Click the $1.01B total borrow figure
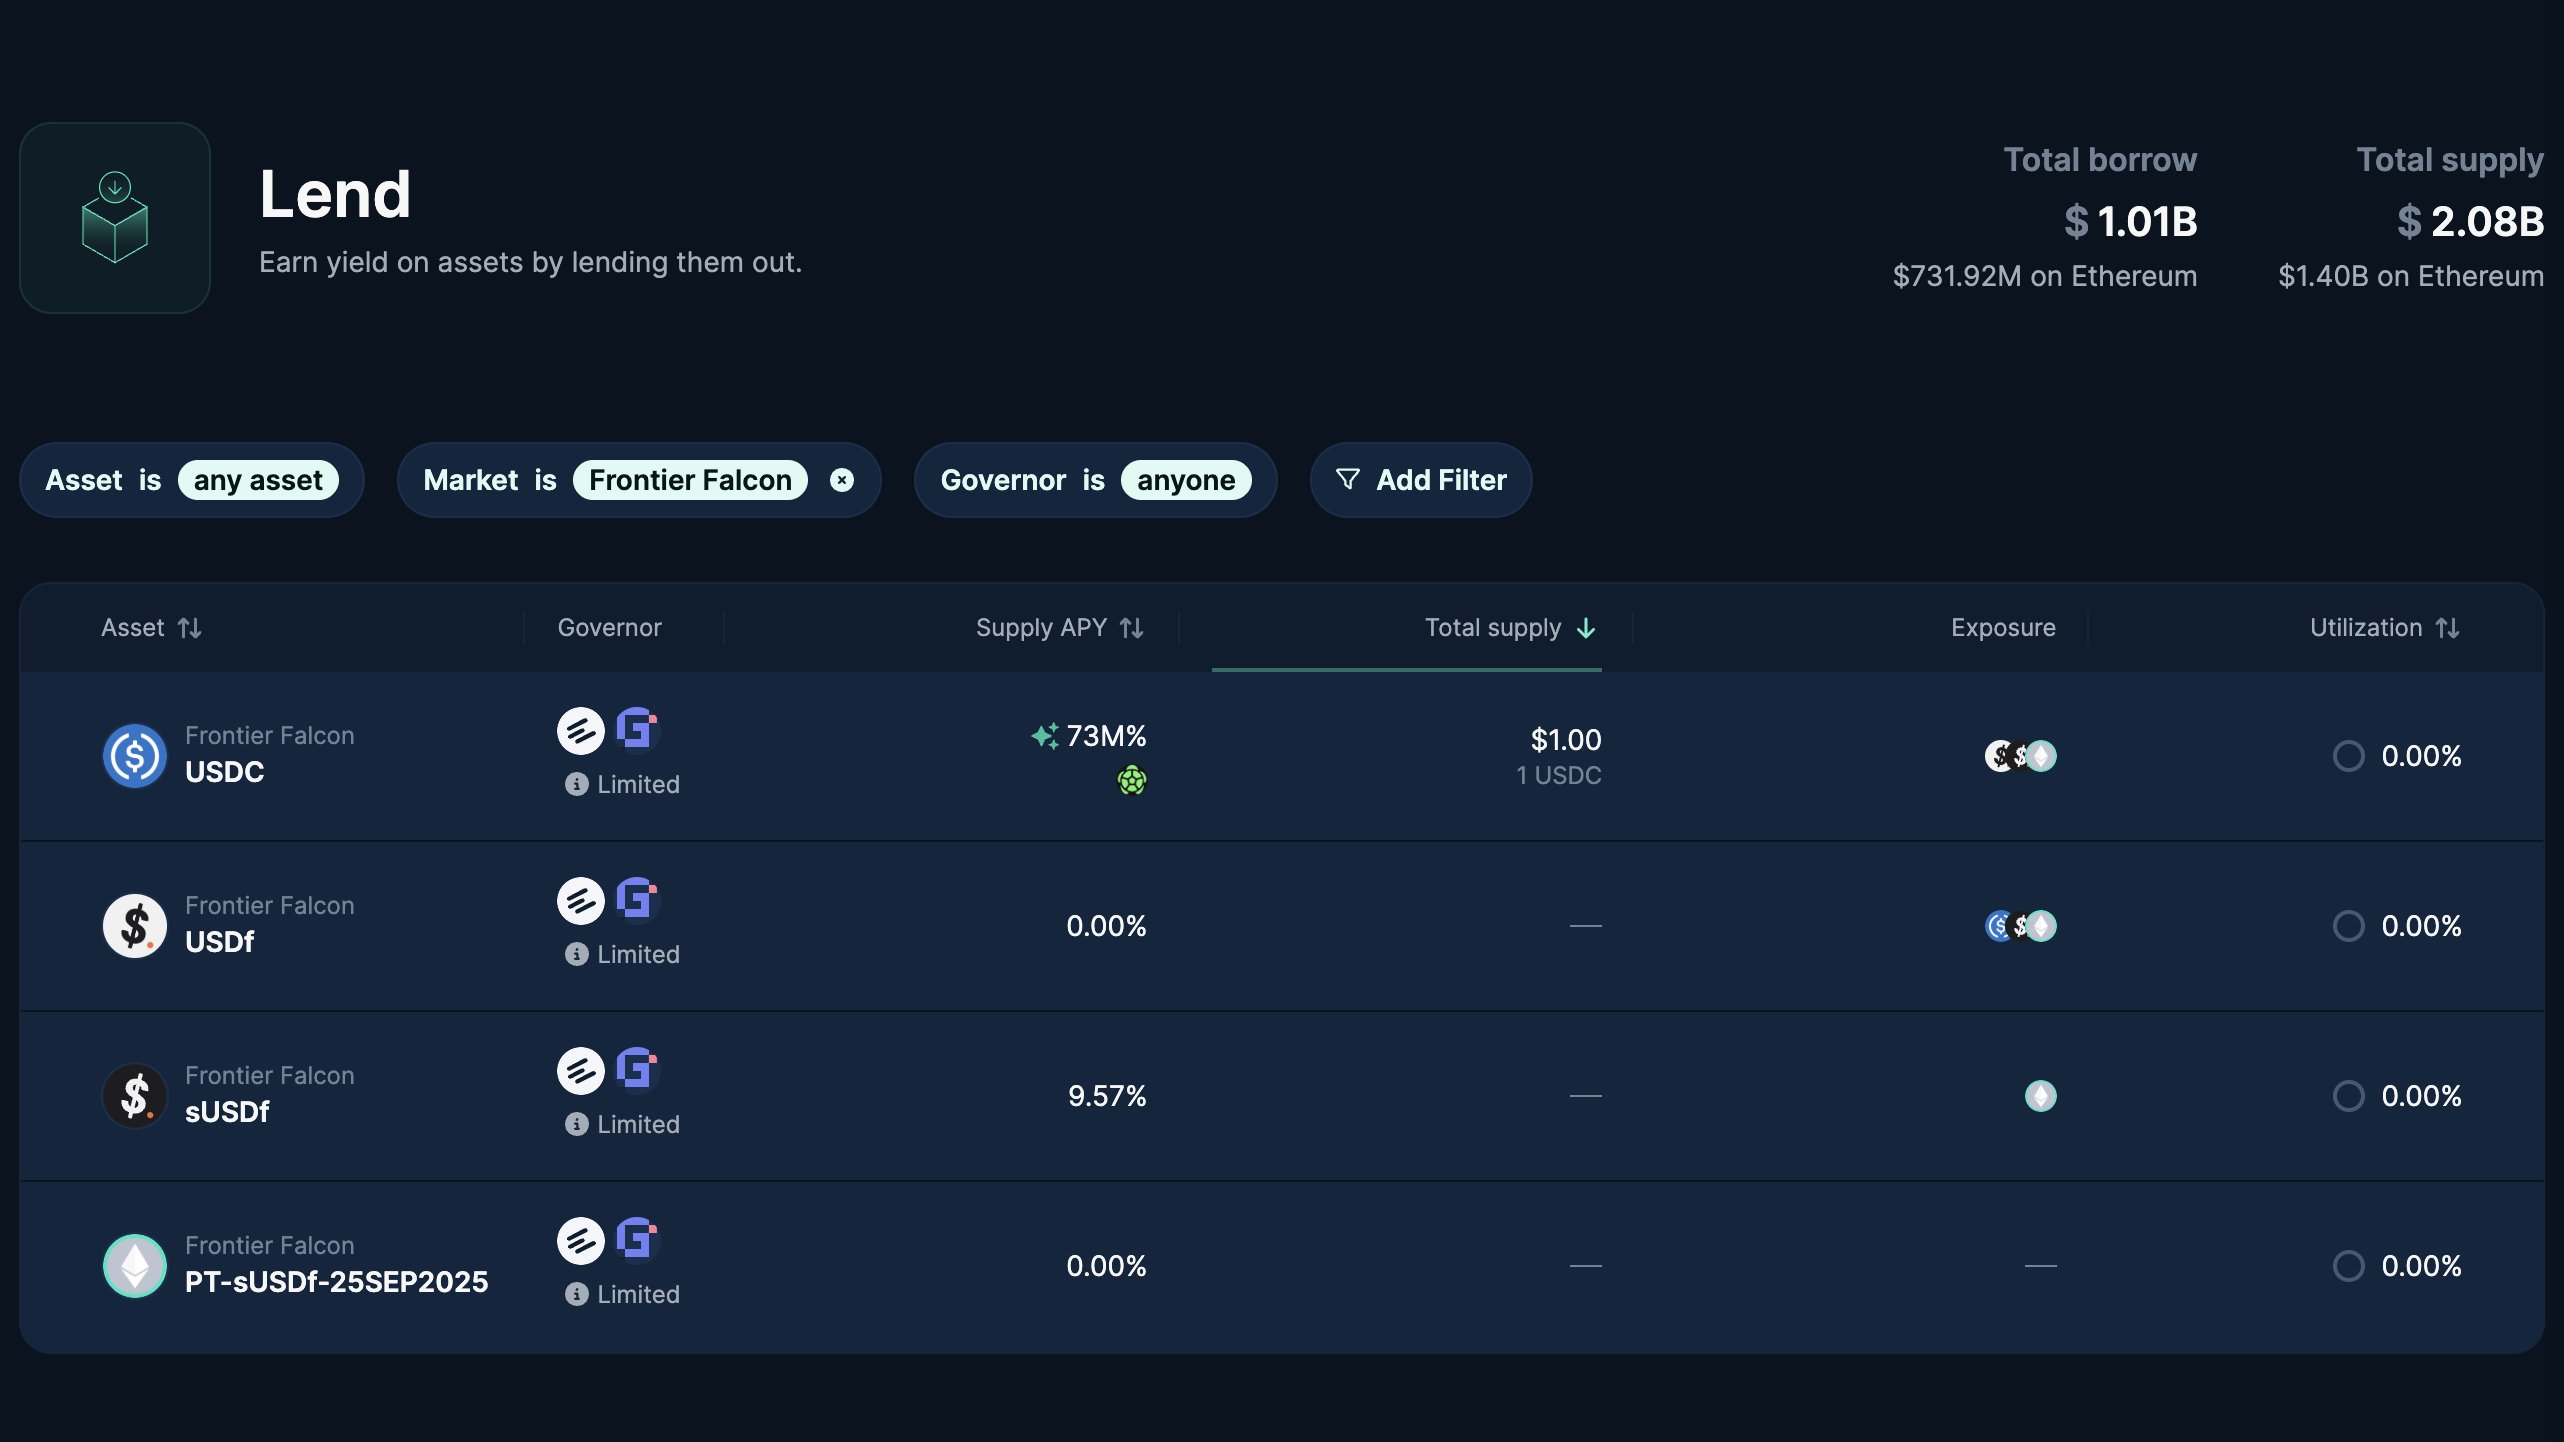 coord(2131,222)
